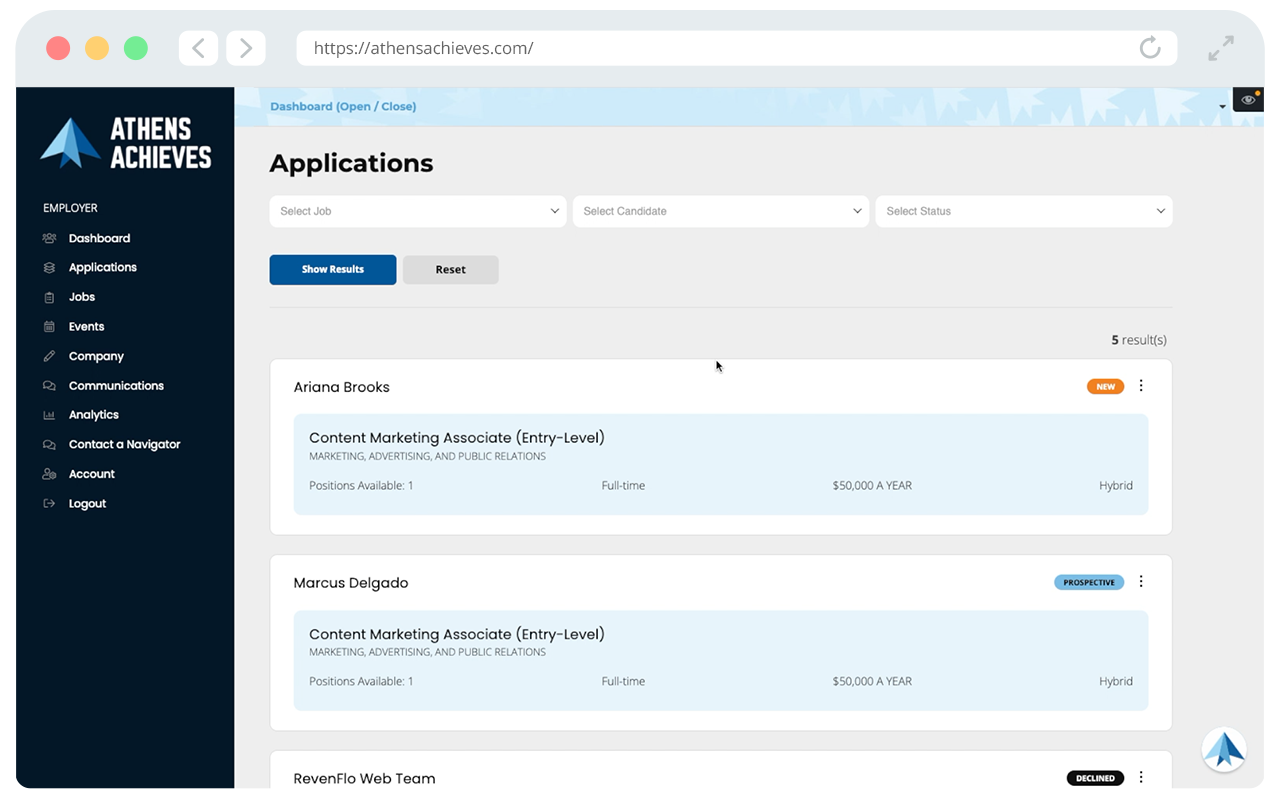Open Analytics via the chart icon
Image resolution: width=1280 pixels, height=798 pixels.
49,414
